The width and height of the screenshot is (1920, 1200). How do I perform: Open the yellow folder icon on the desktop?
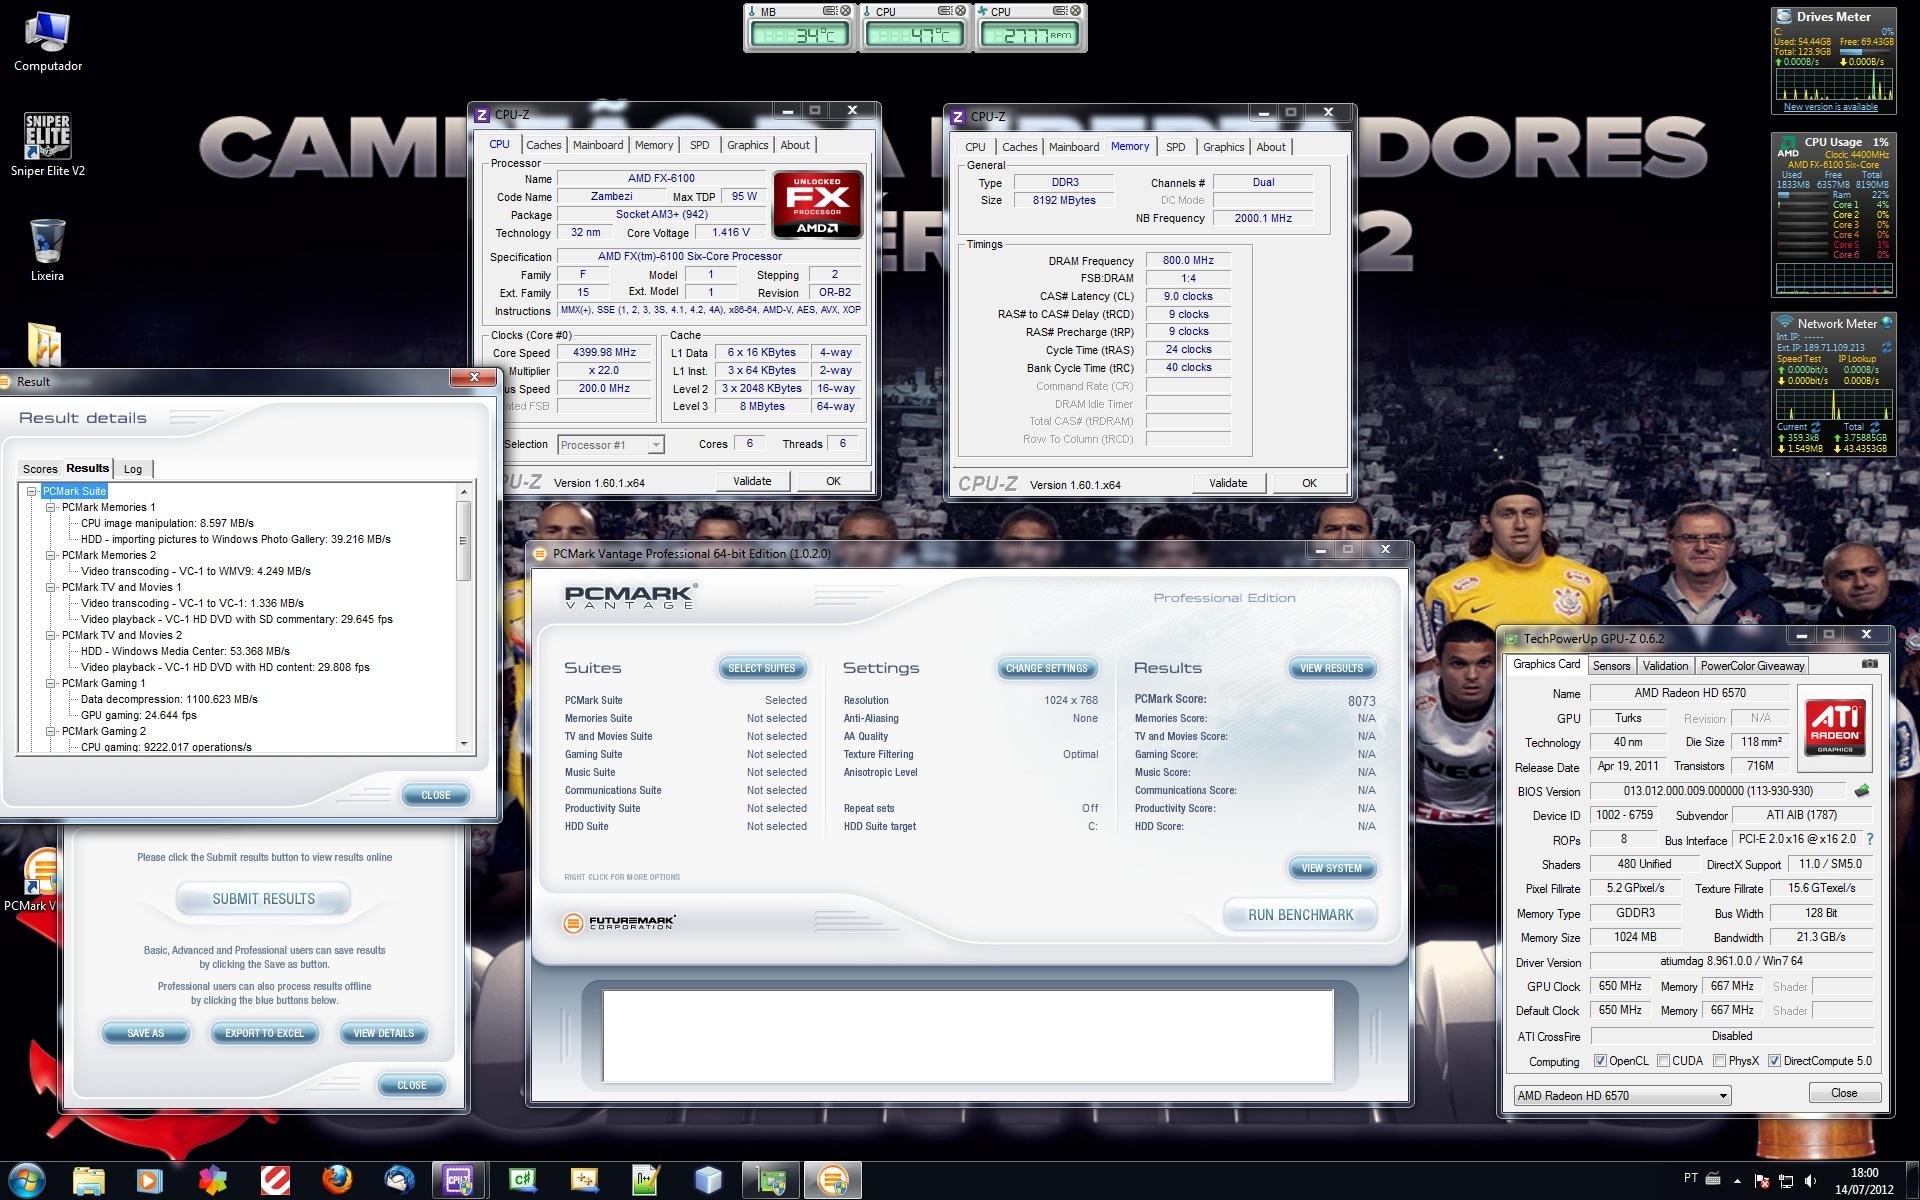click(x=44, y=344)
